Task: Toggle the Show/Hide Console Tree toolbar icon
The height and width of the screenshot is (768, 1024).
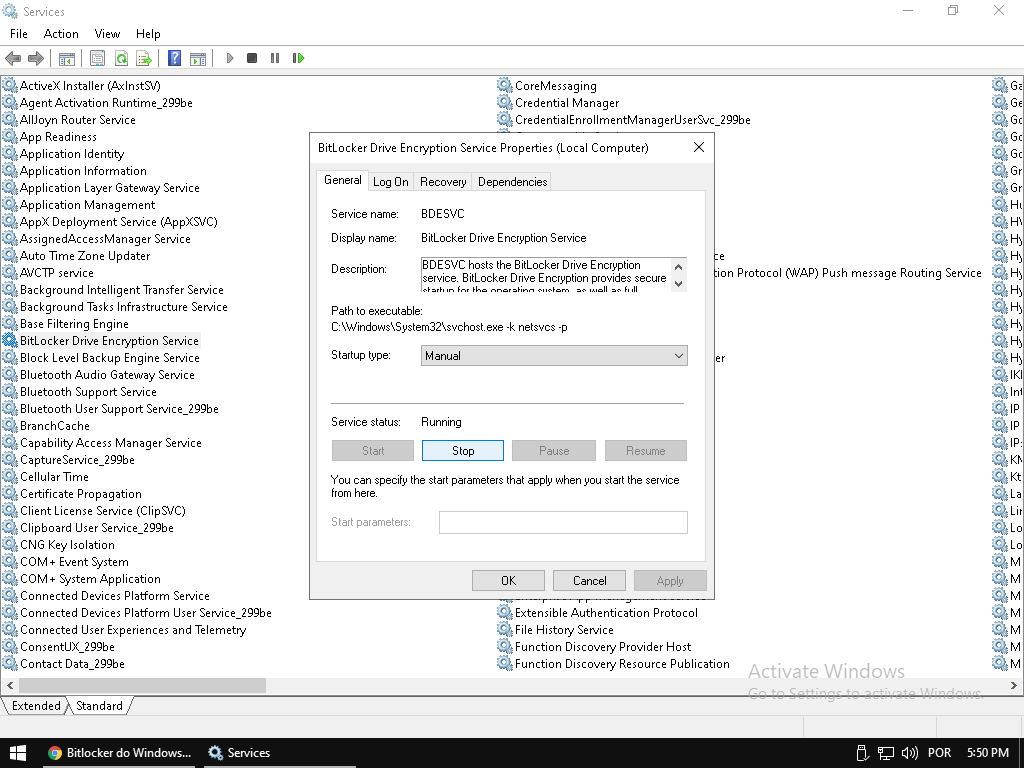Action: (67, 58)
